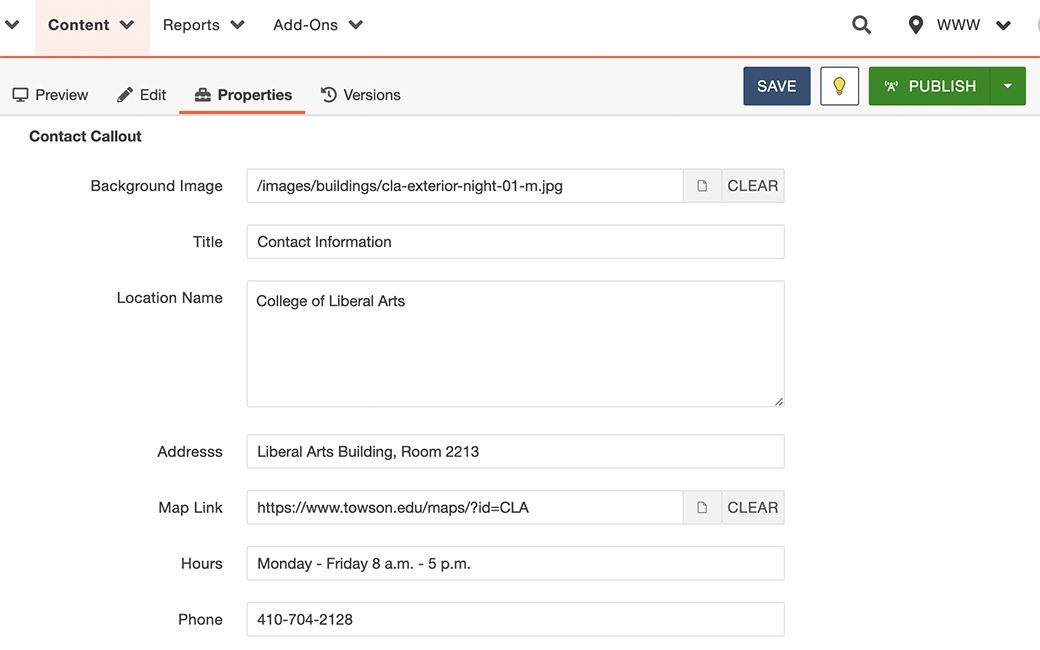This screenshot has height=650, width=1040.
Task: Click the lightbulb page check icon
Action: [x=839, y=86]
